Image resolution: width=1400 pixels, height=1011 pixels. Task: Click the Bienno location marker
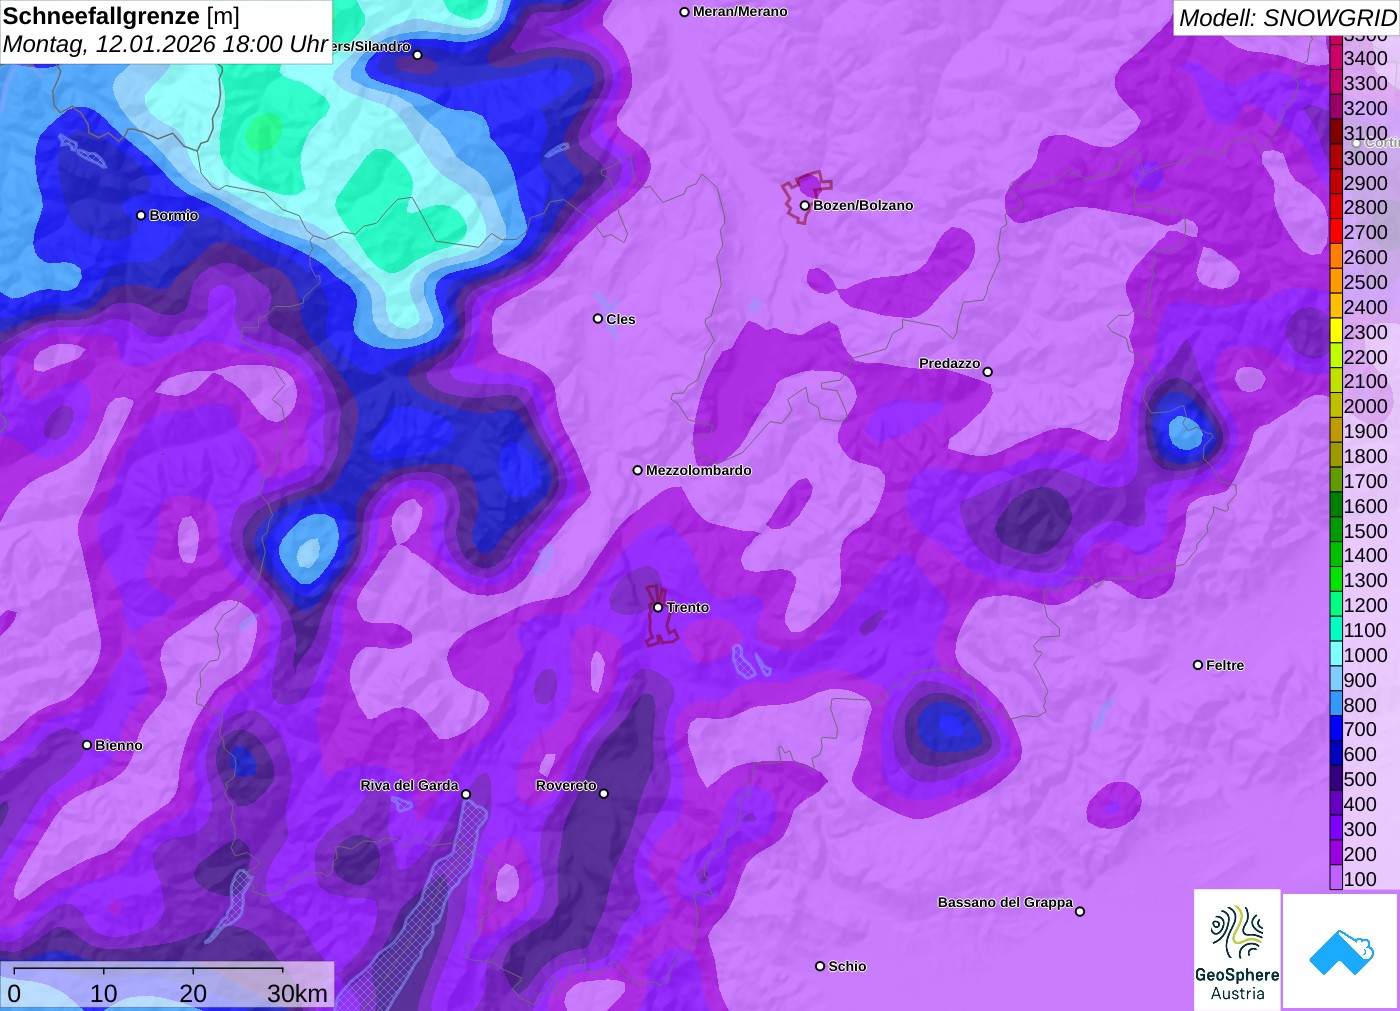pyautogui.click(x=87, y=745)
